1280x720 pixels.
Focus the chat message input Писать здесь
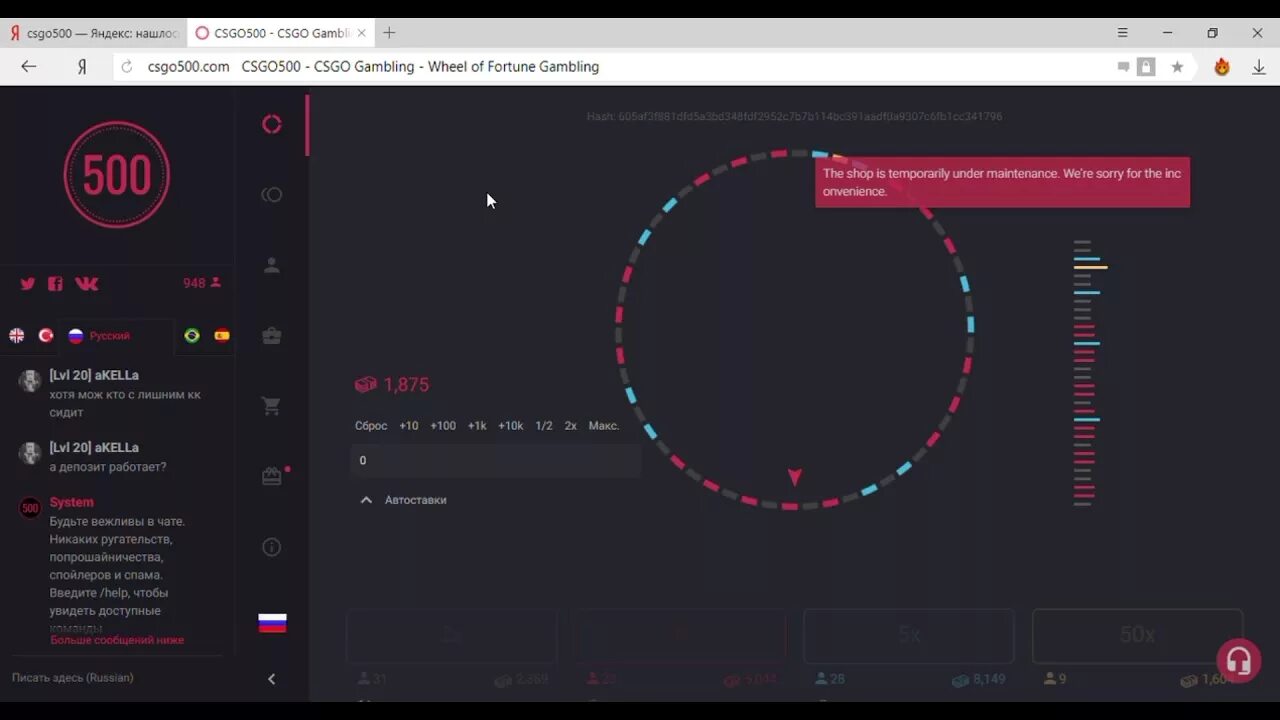pyautogui.click(x=118, y=678)
